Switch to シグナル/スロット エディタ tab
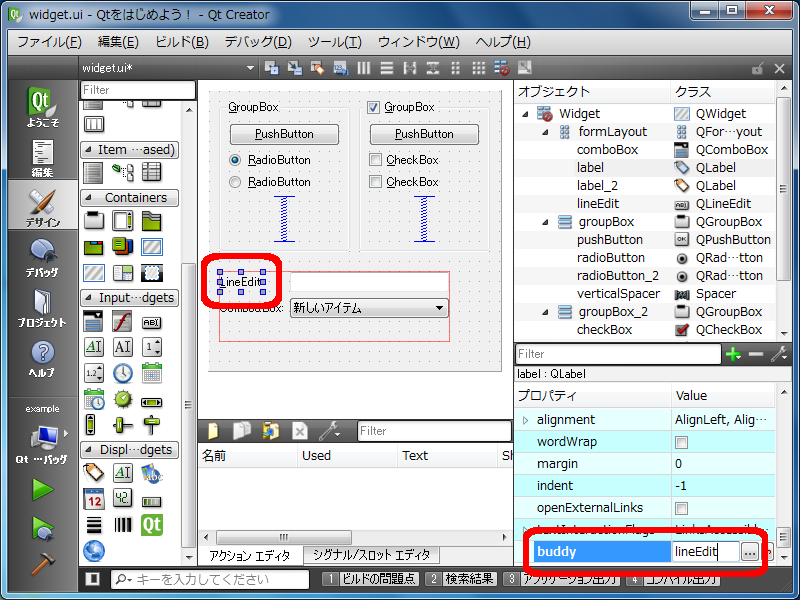This screenshot has width=800, height=600. (x=370, y=555)
